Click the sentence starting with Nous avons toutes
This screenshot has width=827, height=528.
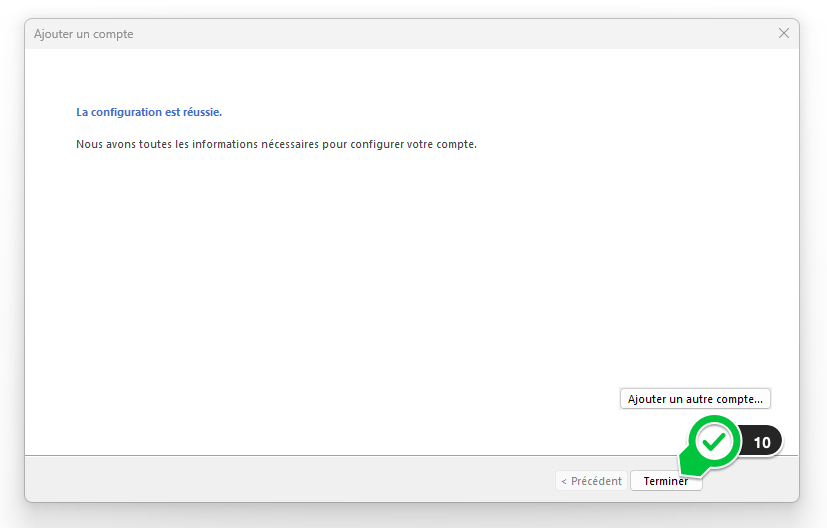pos(276,144)
